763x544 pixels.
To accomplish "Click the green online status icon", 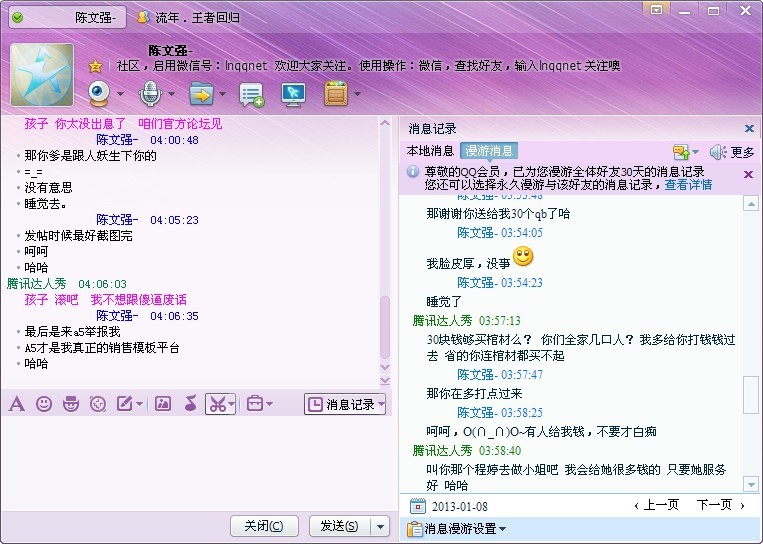I will coord(18,18).
